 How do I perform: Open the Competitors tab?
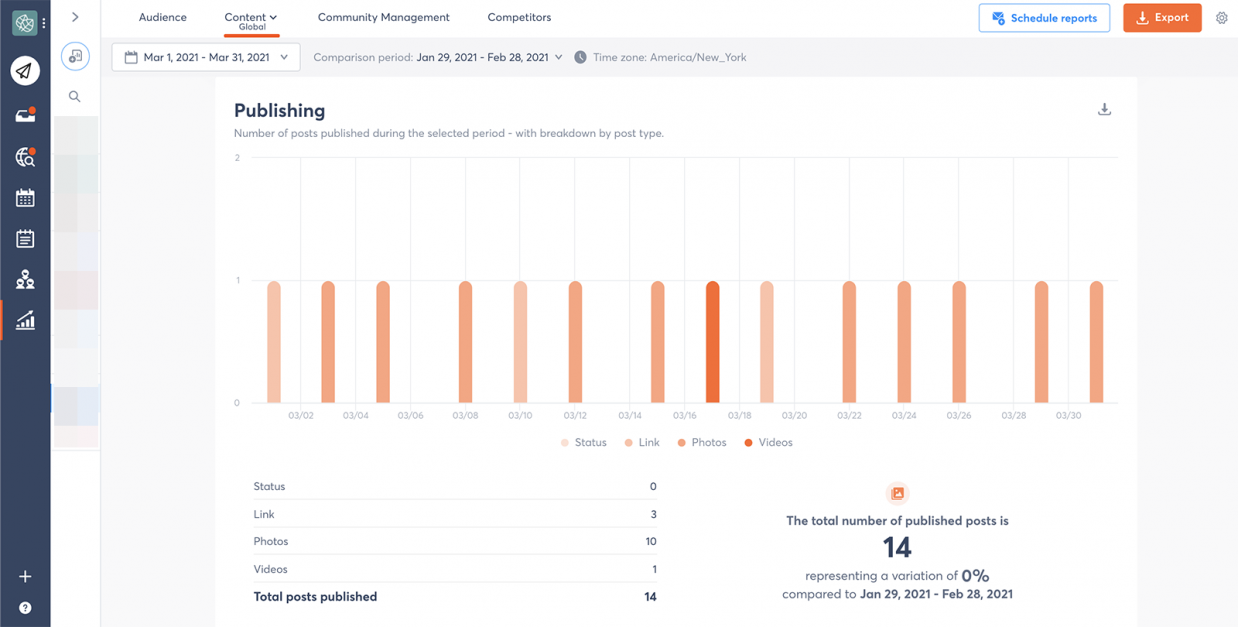(x=519, y=17)
